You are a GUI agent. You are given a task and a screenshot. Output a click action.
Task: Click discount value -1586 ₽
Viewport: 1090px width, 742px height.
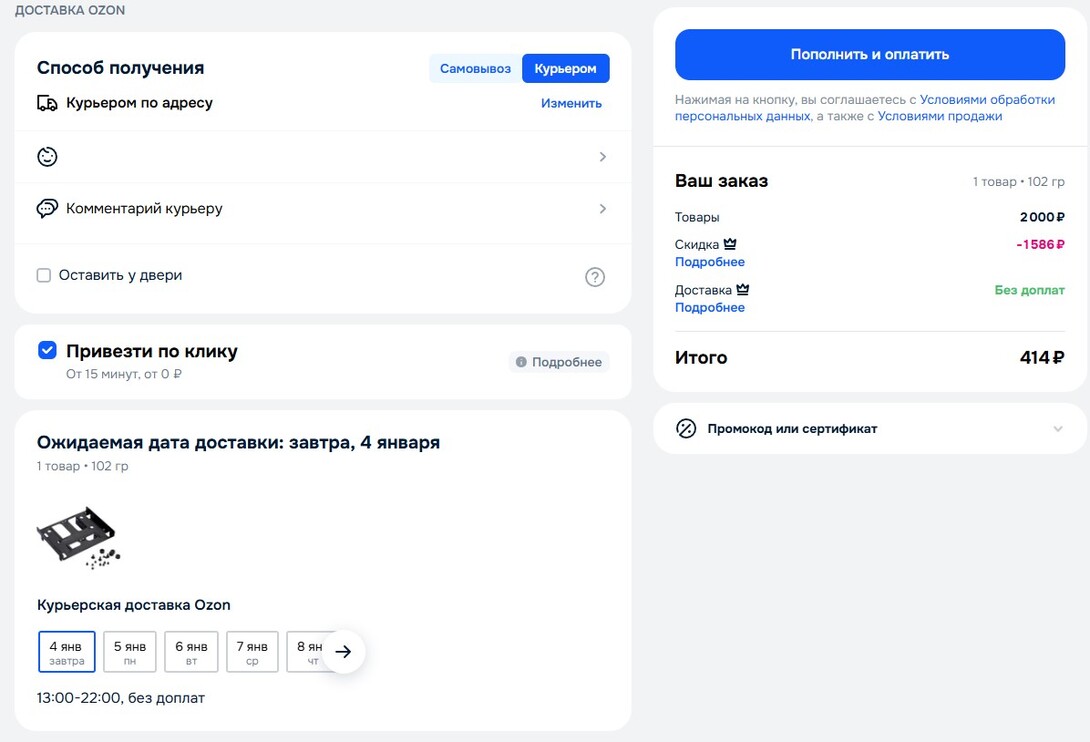coord(1040,244)
